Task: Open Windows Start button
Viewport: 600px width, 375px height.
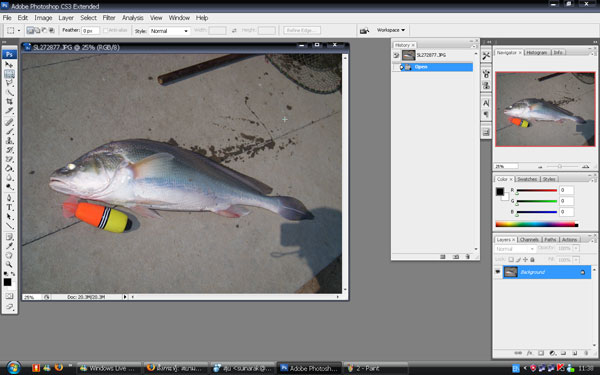Action: coord(13,368)
